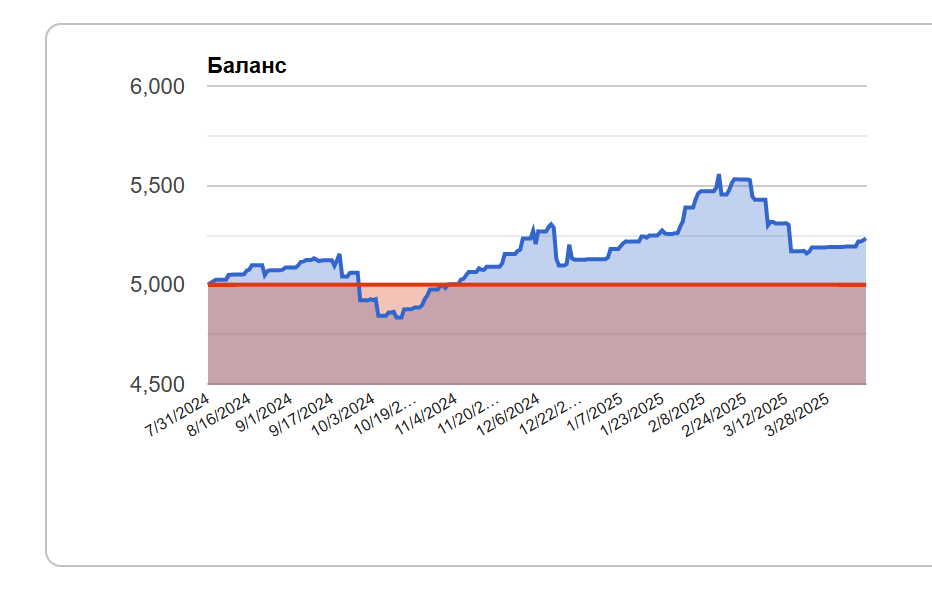Screen dimensions: 932x602
Task: Click the 8/16/2024 date label
Action: click(x=219, y=415)
